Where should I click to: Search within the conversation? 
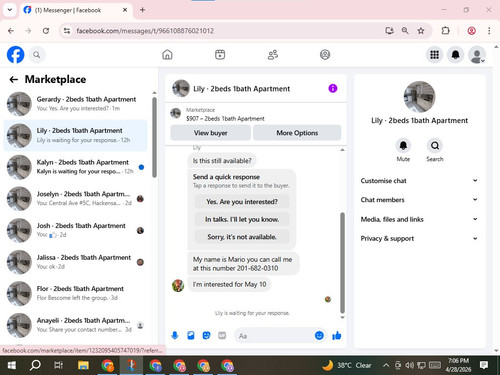tap(435, 146)
